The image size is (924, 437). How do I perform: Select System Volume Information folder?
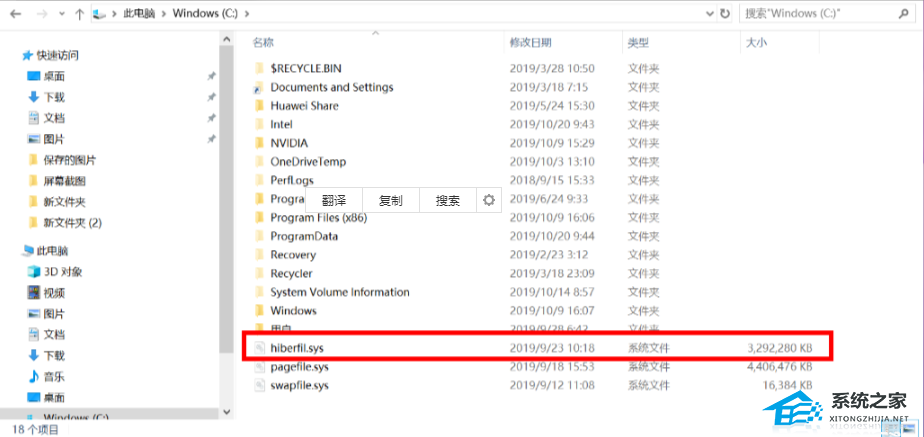click(x=340, y=292)
